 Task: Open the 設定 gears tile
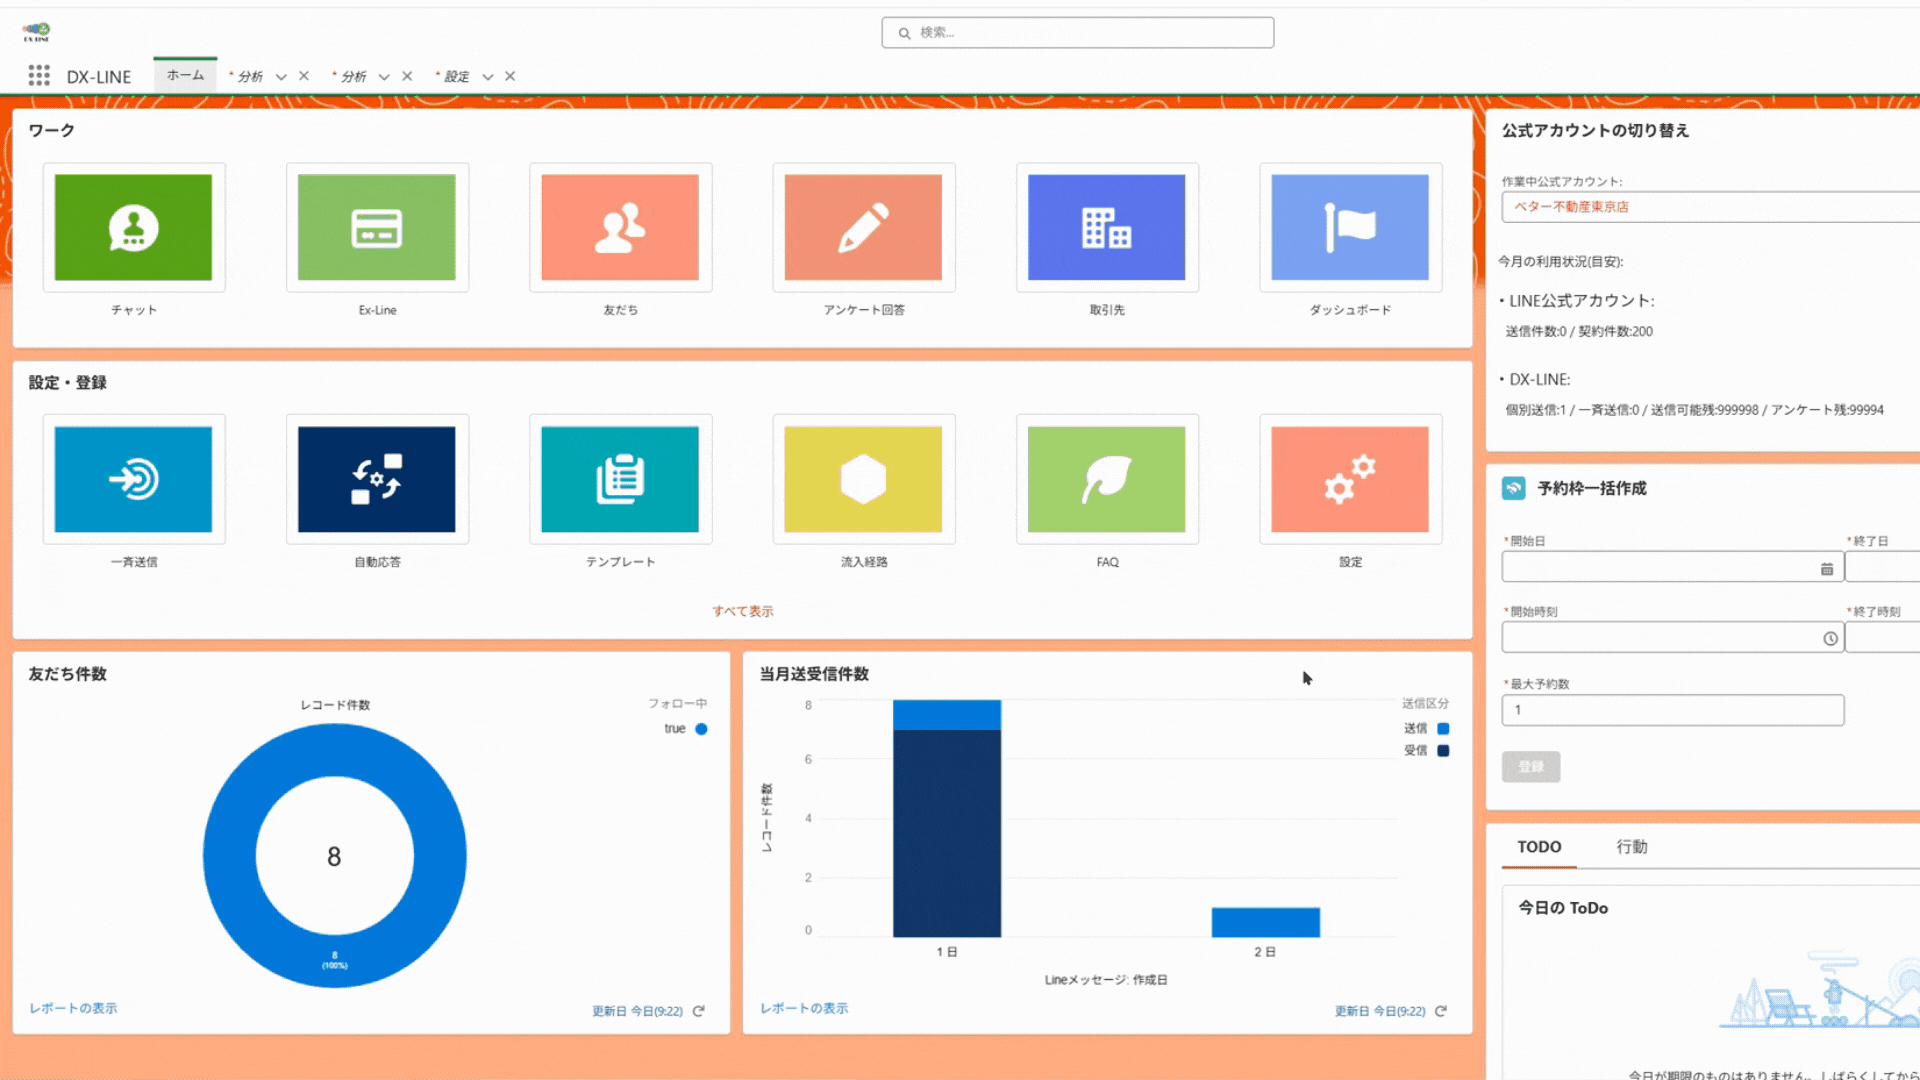1350,480
